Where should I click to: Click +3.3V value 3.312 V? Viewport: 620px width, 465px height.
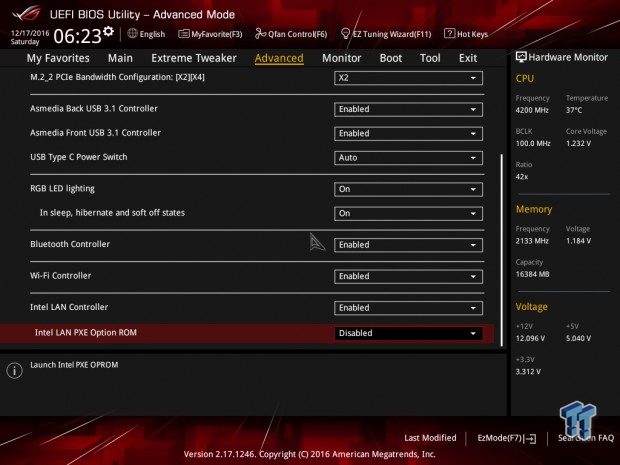pos(528,372)
